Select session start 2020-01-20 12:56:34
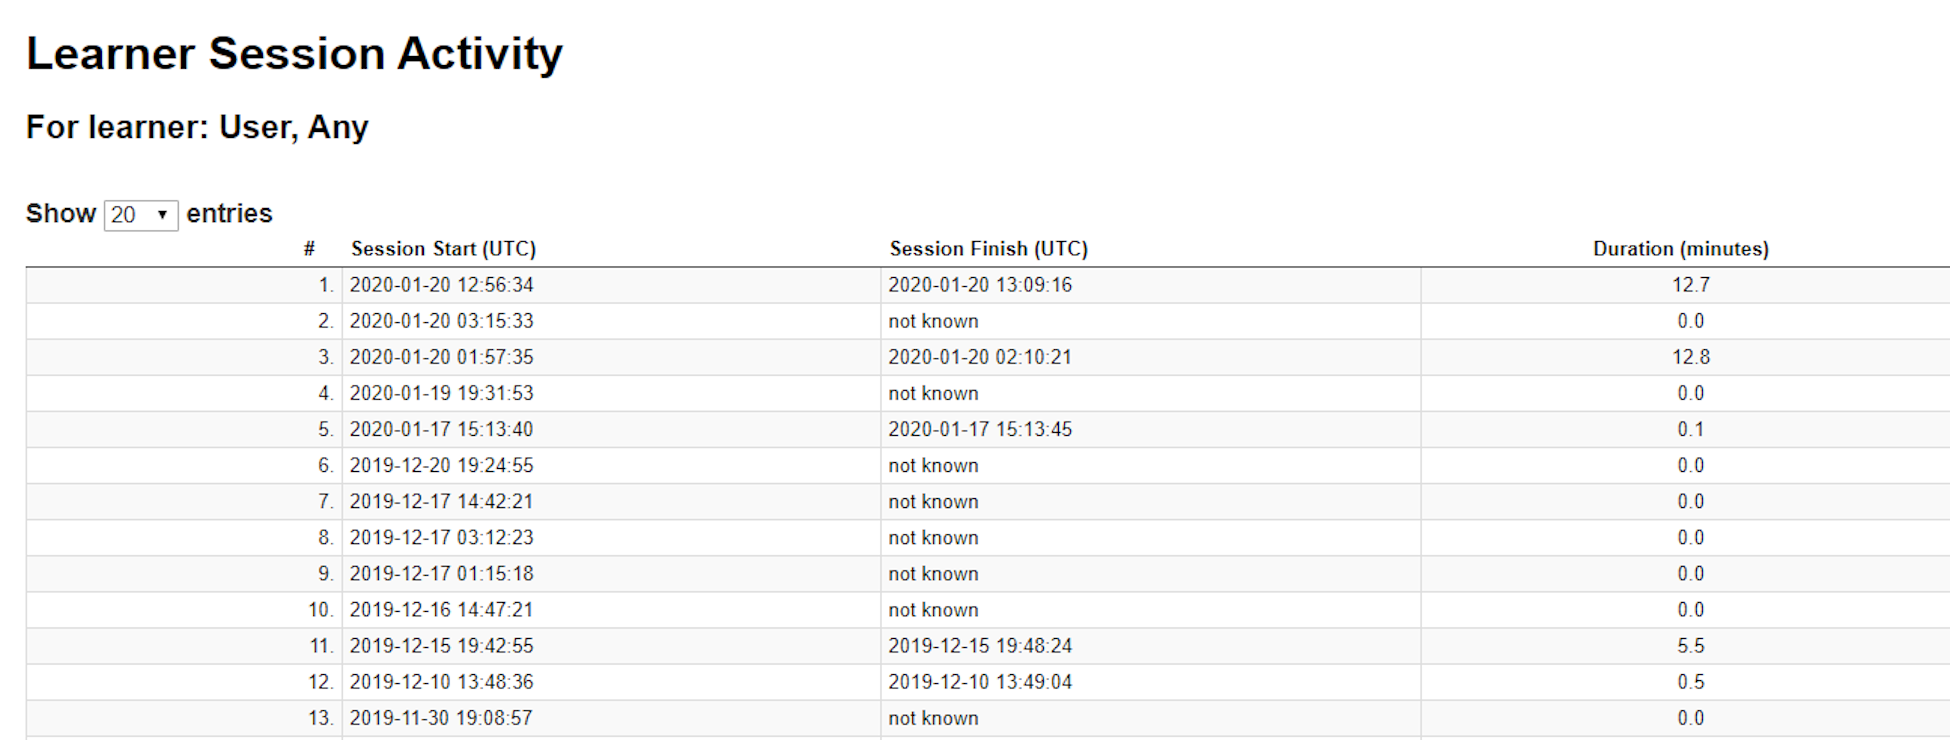 [x=441, y=285]
